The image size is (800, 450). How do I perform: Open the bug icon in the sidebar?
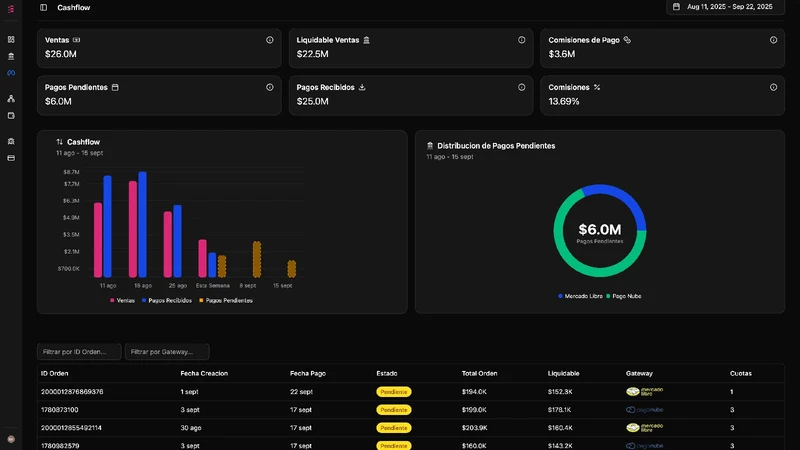11,141
